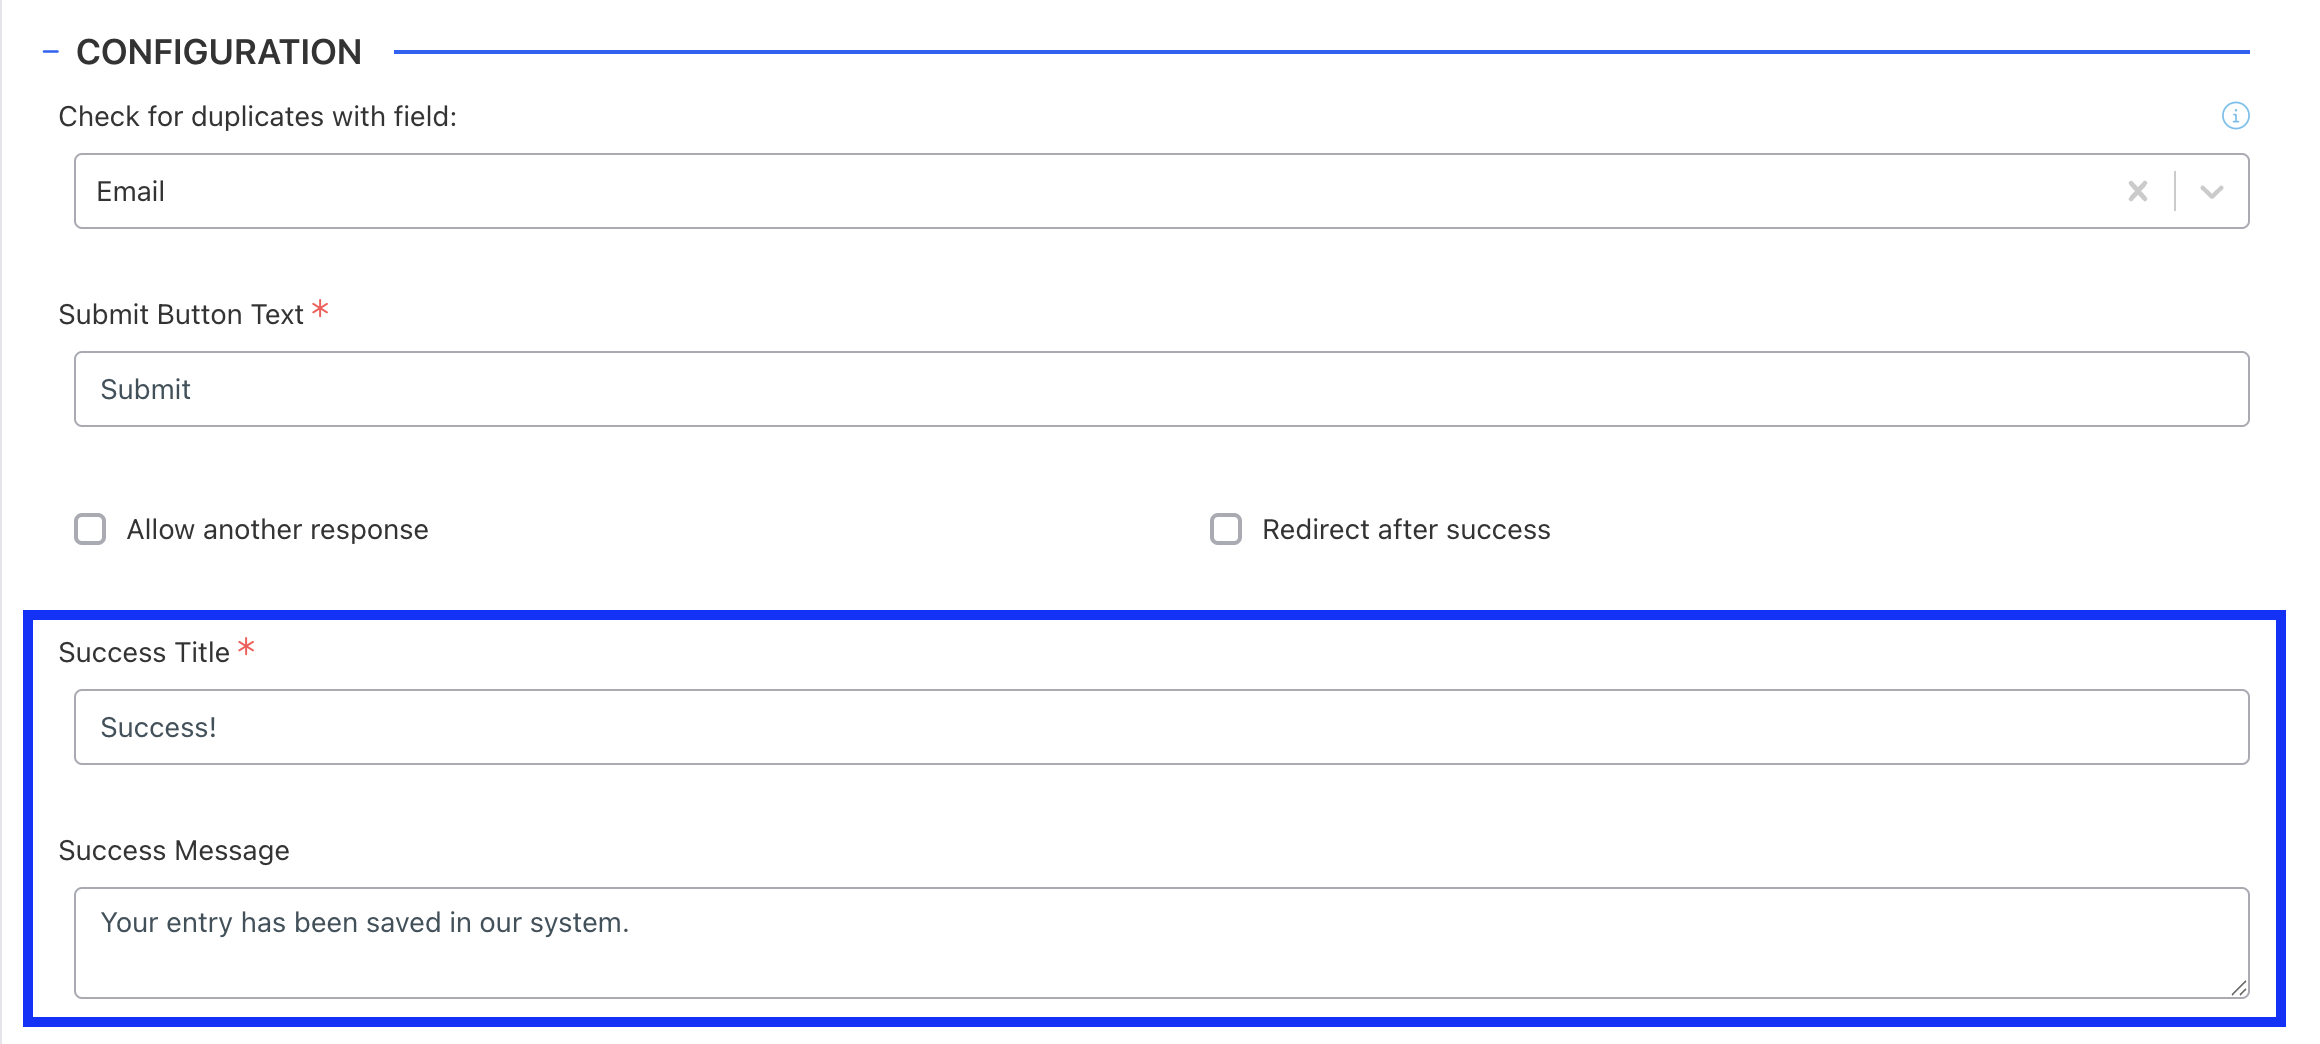The width and height of the screenshot is (2320, 1044).
Task: Click the red asterisk next to Success Title
Action: 246,647
